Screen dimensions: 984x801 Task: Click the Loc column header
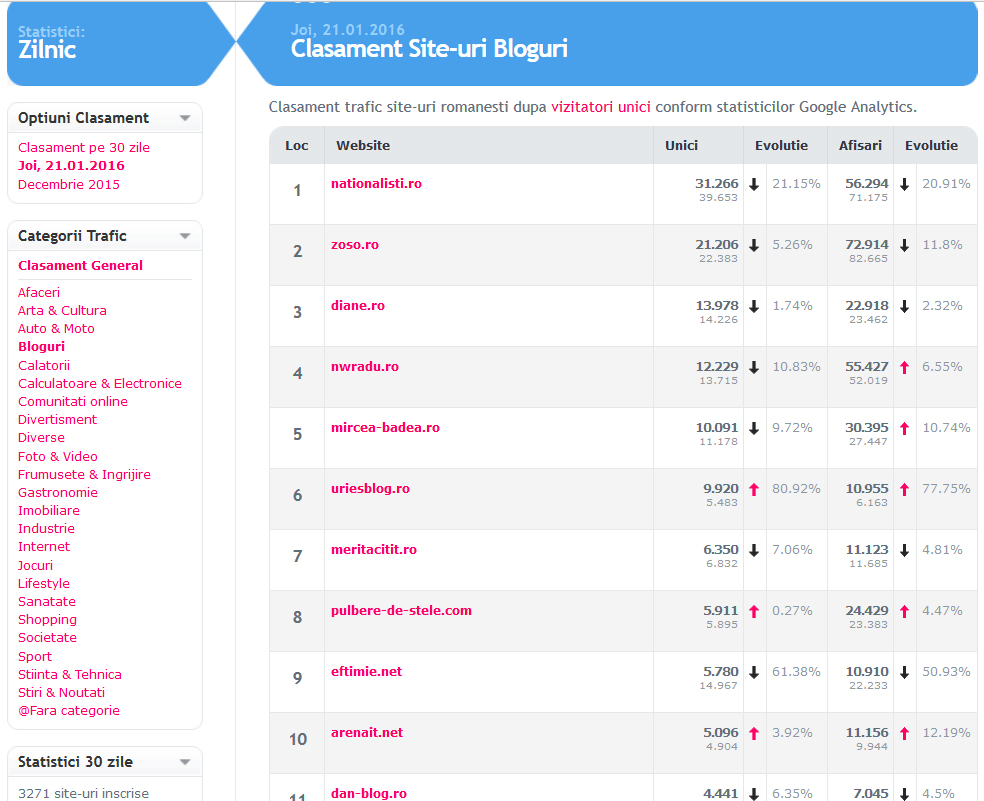(x=297, y=146)
